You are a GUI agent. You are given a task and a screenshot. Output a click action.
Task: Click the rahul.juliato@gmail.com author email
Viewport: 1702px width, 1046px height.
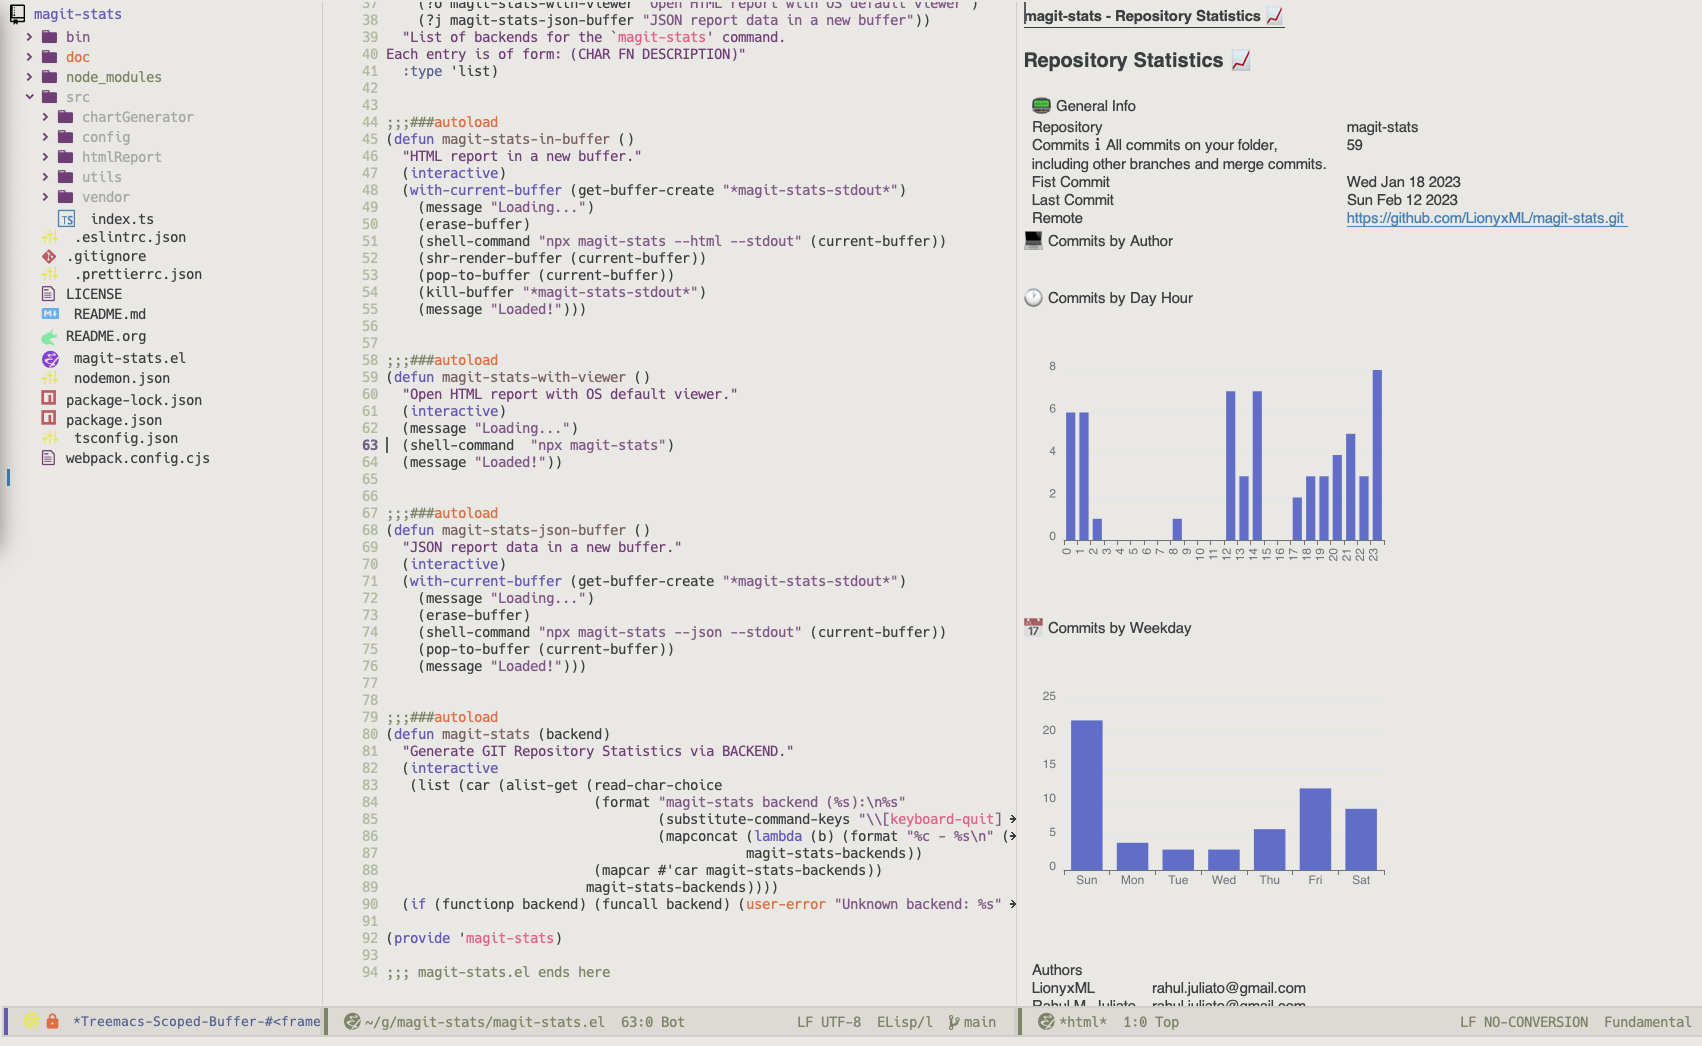click(x=1229, y=988)
